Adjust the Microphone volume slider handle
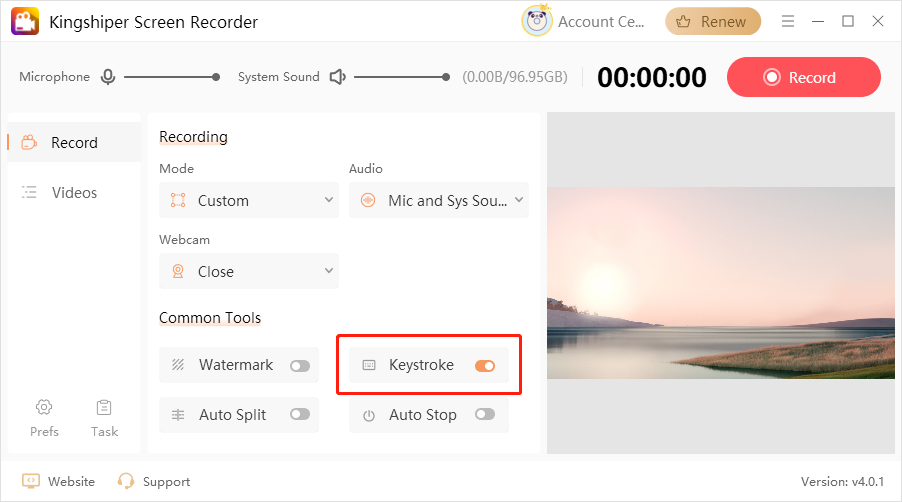Screen dimensions: 902x502 [216, 76]
